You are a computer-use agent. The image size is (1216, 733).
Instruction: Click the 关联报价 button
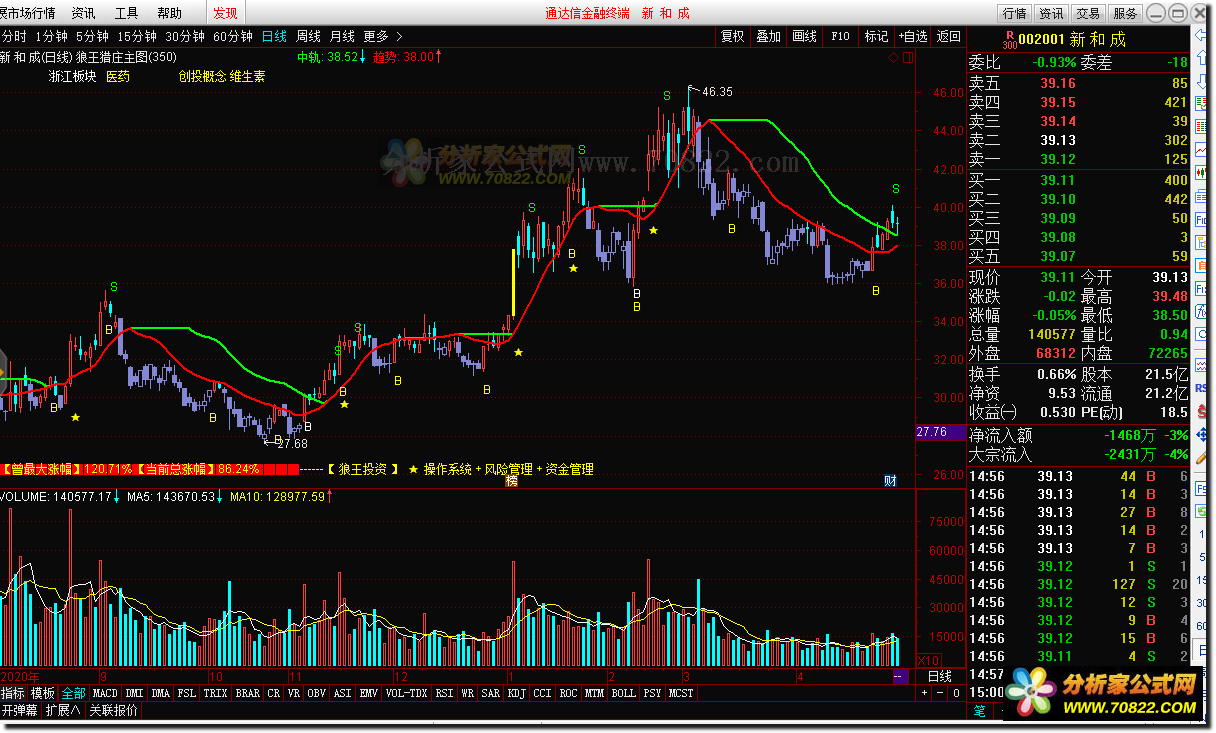pyautogui.click(x=113, y=711)
